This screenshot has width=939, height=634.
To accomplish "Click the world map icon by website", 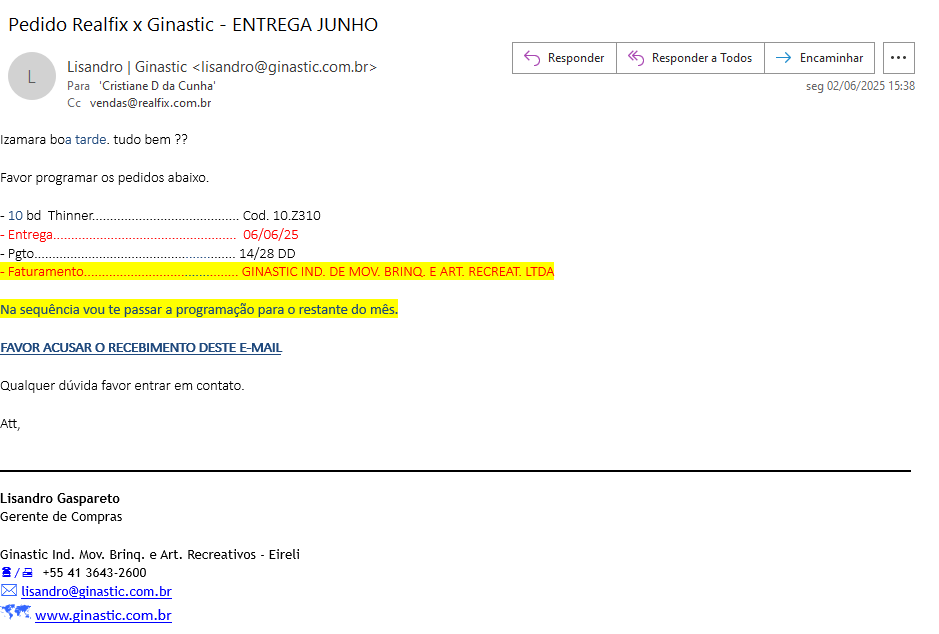I will (x=16, y=613).
